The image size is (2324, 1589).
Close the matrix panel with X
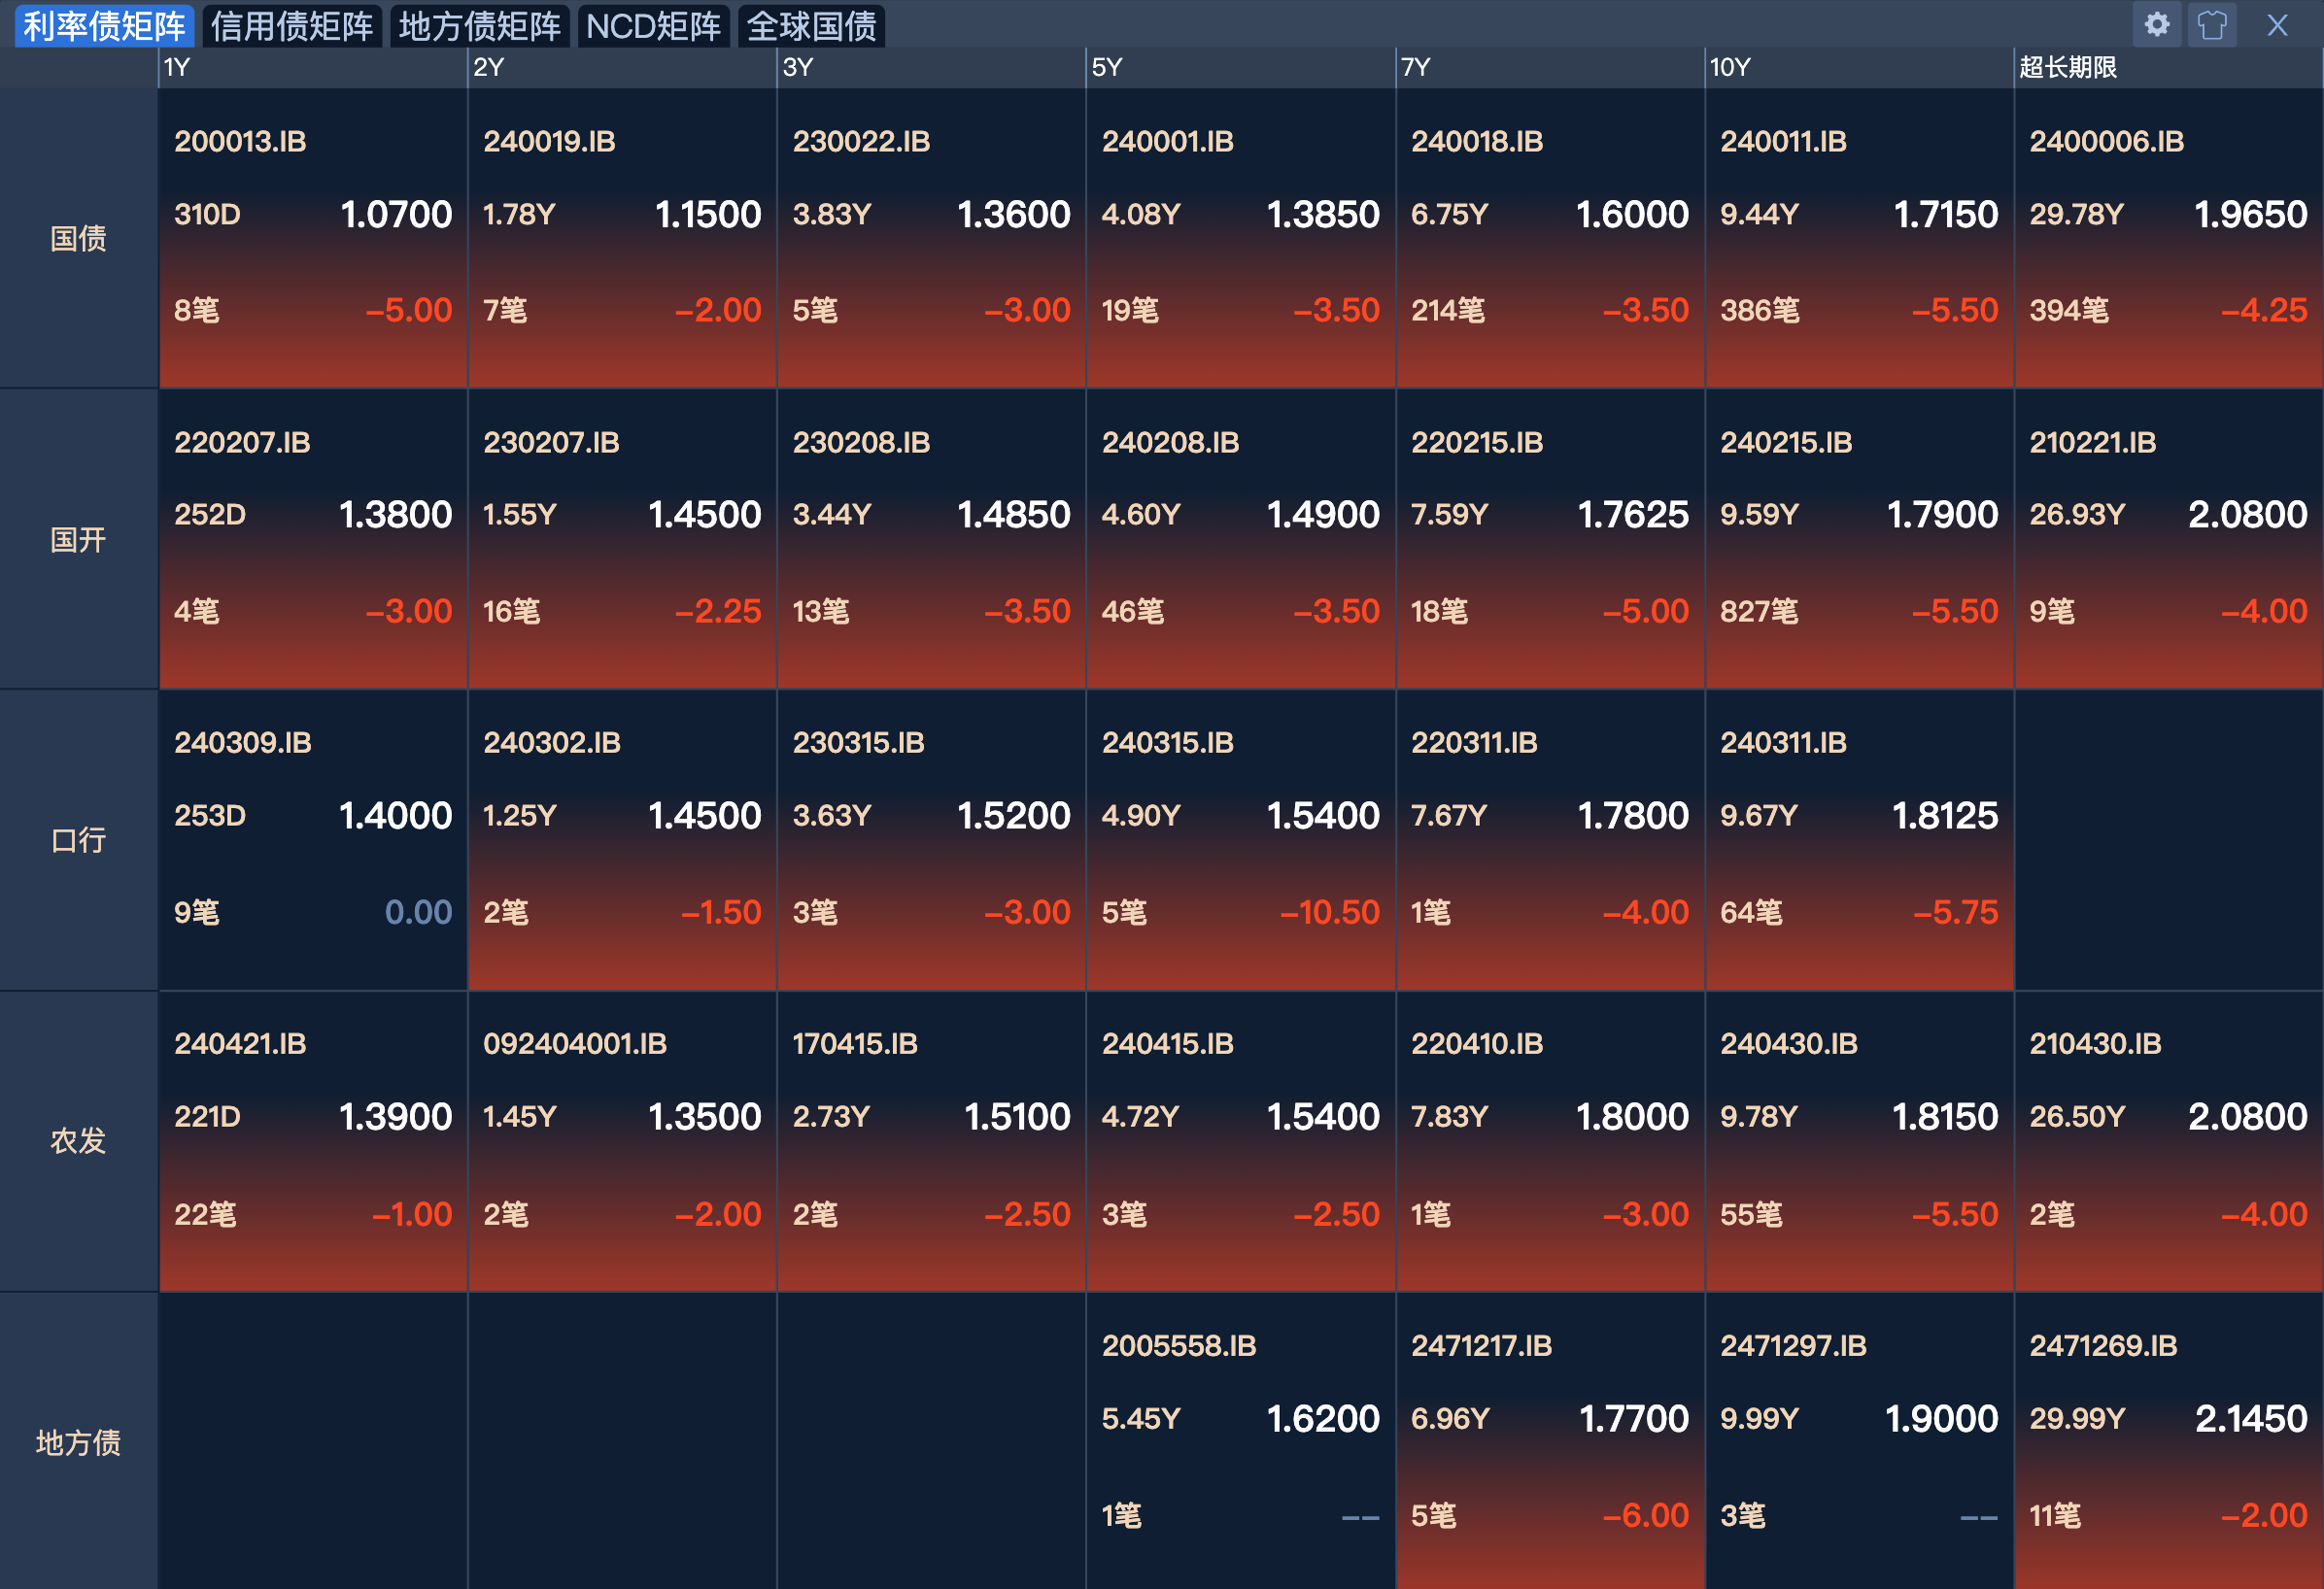(x=2277, y=25)
